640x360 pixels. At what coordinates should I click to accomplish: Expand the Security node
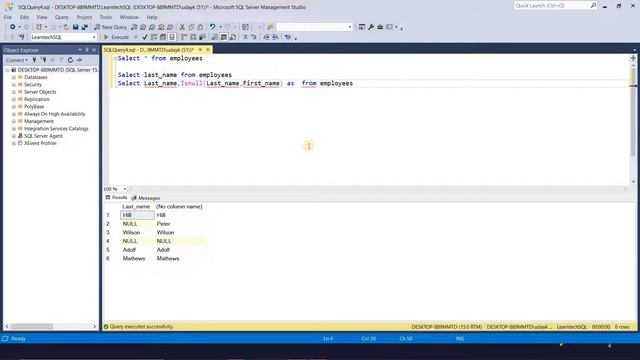tap(13, 85)
